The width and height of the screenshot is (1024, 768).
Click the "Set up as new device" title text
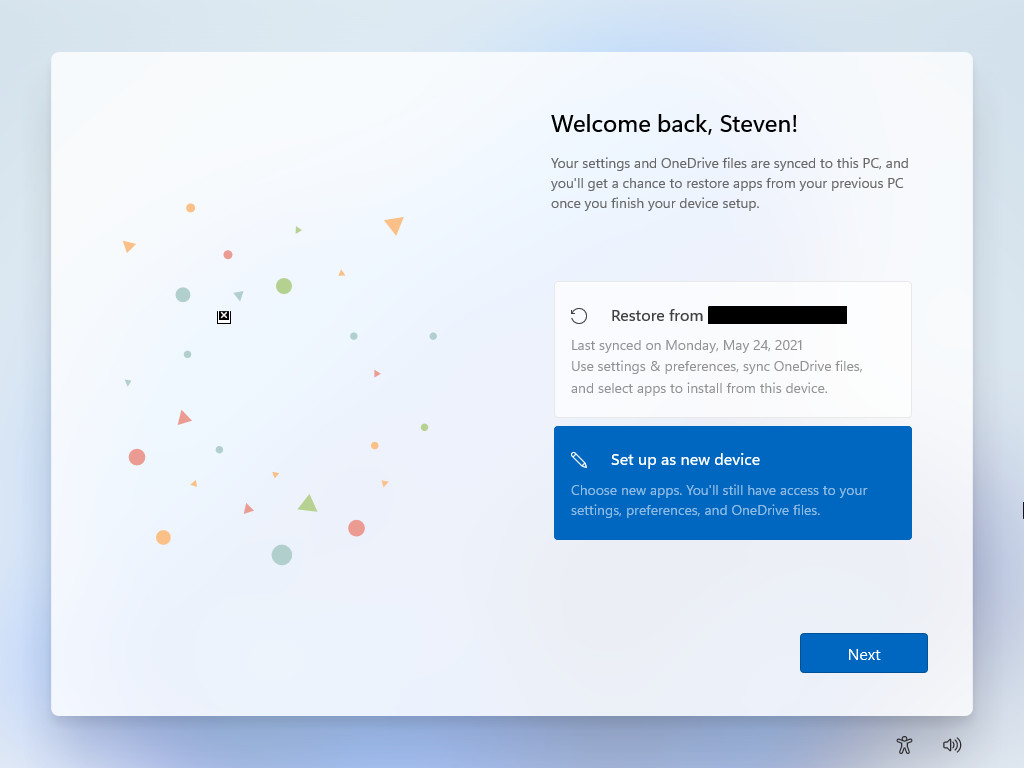[685, 460]
